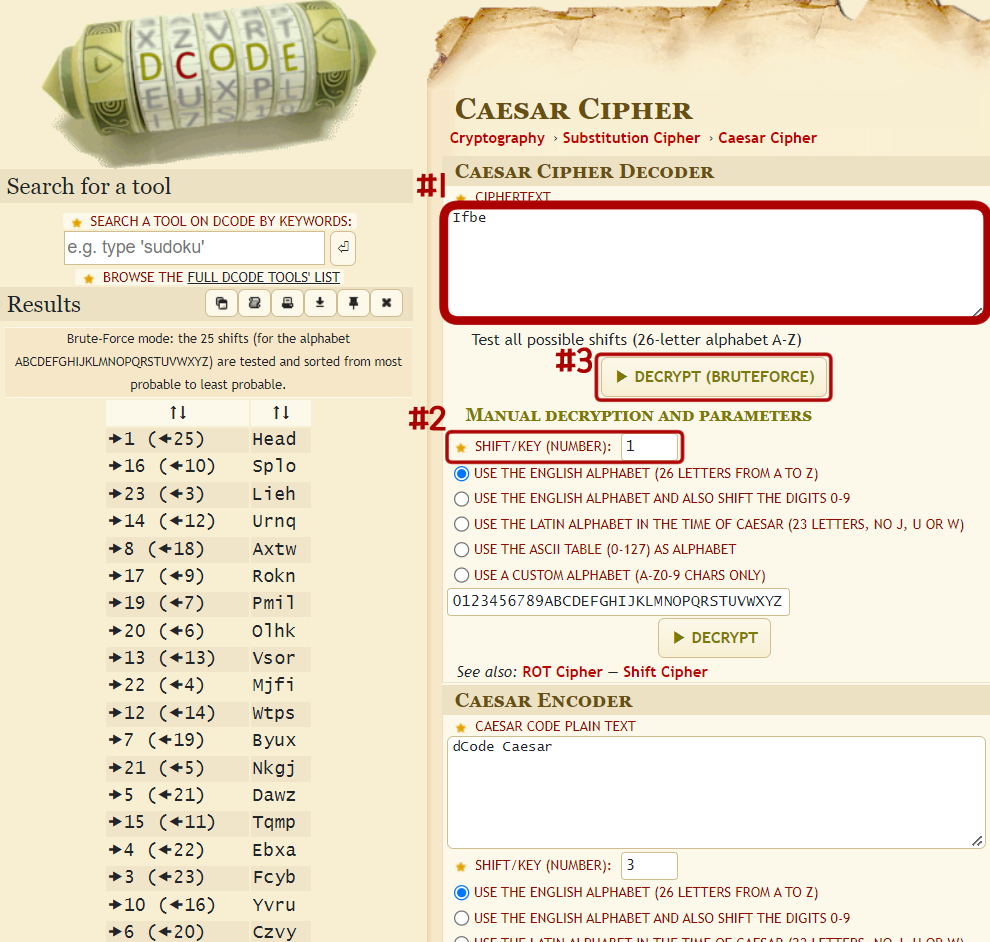Screen dimensions: 990x942
Task: Select Use the ASCII table option
Action: [462, 550]
